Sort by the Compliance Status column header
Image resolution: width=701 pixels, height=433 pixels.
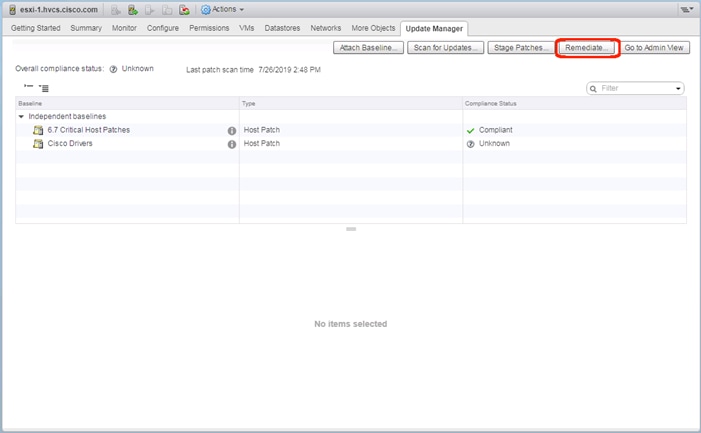pyautogui.click(x=574, y=103)
